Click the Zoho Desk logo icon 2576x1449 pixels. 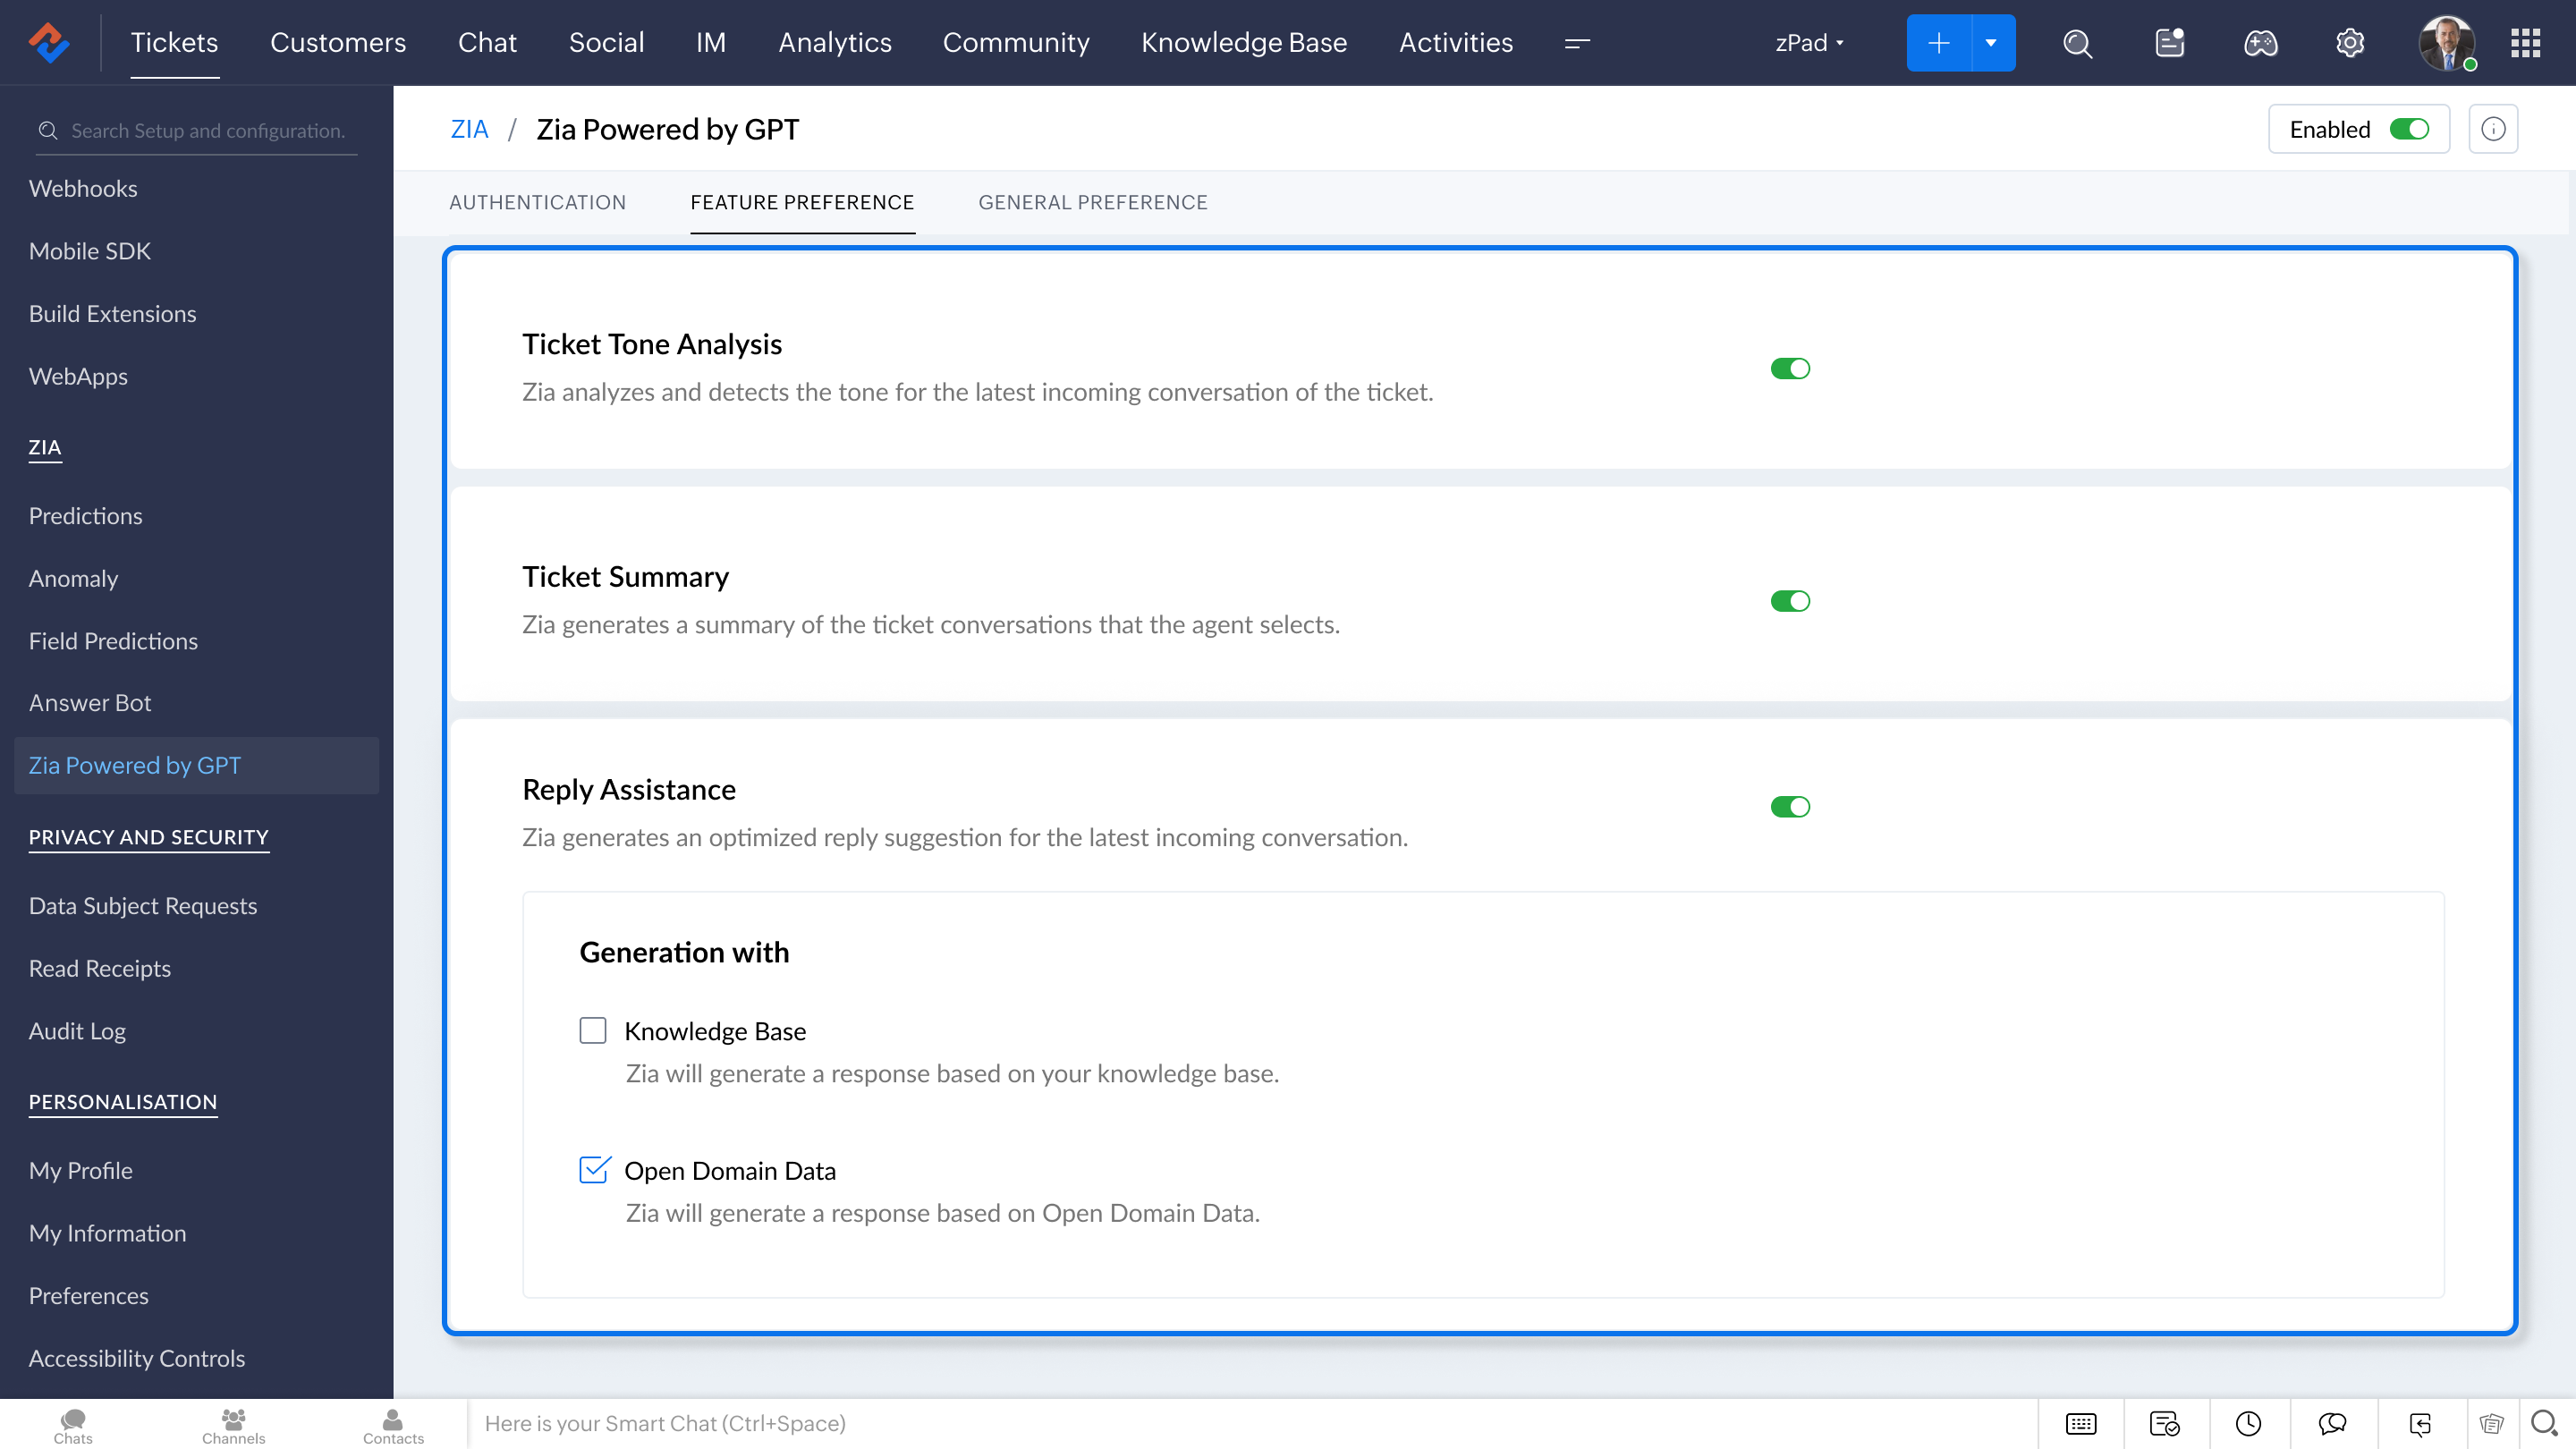tap(48, 43)
